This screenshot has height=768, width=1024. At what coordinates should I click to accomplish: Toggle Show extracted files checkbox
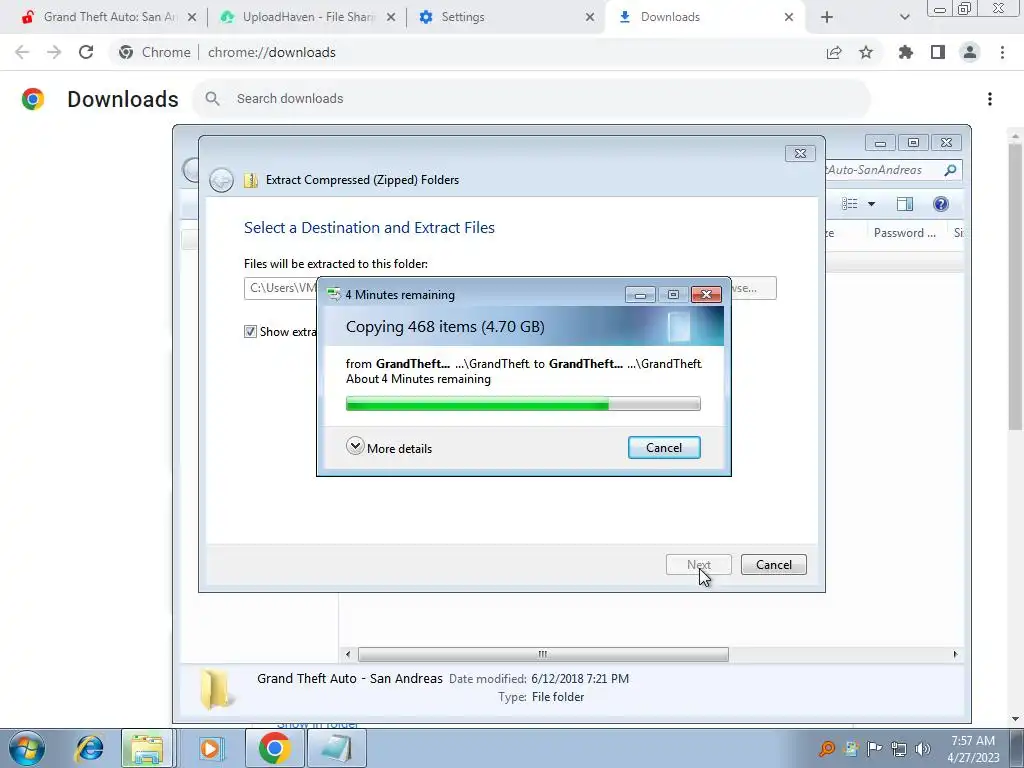point(250,332)
